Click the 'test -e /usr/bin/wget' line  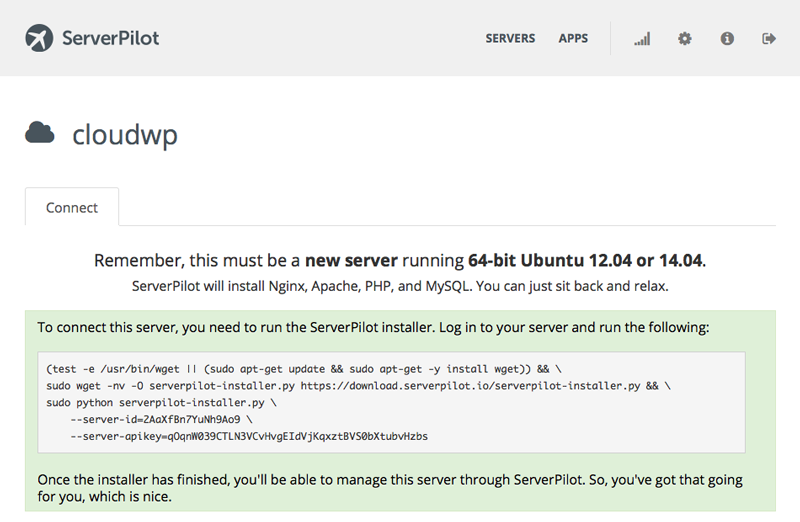pos(304,369)
